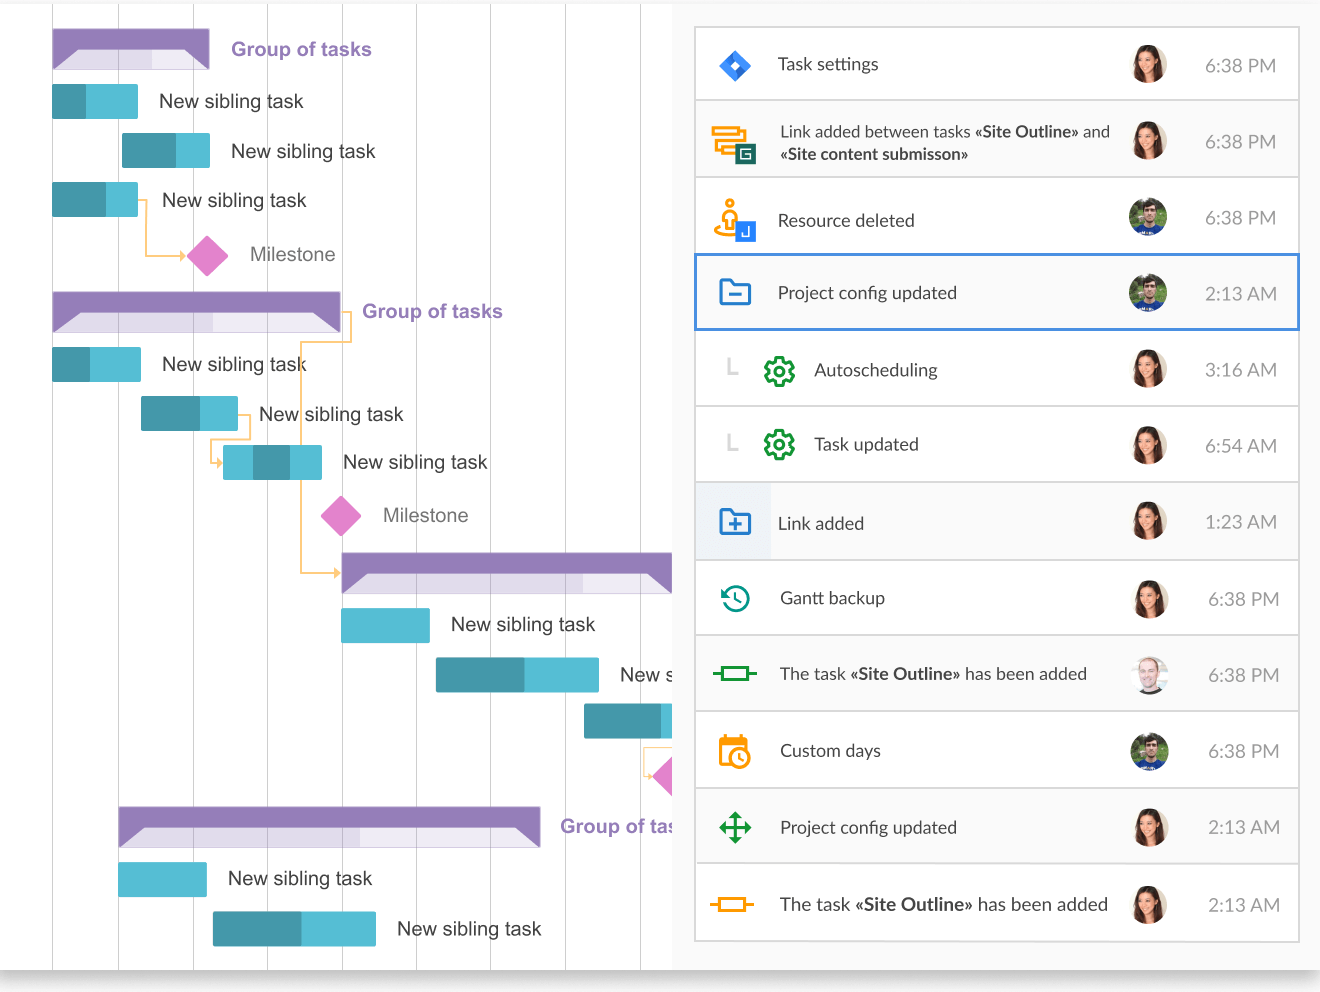Click the avatar in the highlighted Project config updated row

[x=1148, y=293]
